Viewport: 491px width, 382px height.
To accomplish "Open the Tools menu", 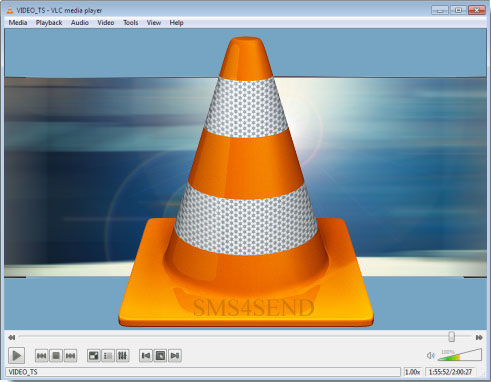I will 131,23.
